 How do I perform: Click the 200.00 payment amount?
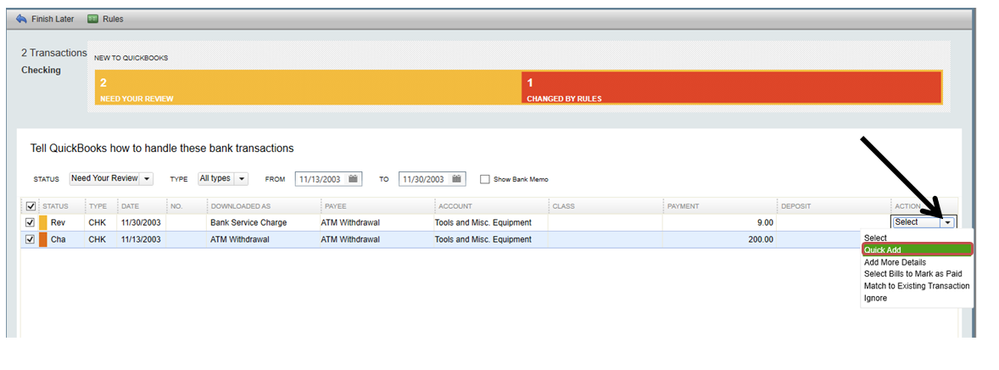point(761,239)
